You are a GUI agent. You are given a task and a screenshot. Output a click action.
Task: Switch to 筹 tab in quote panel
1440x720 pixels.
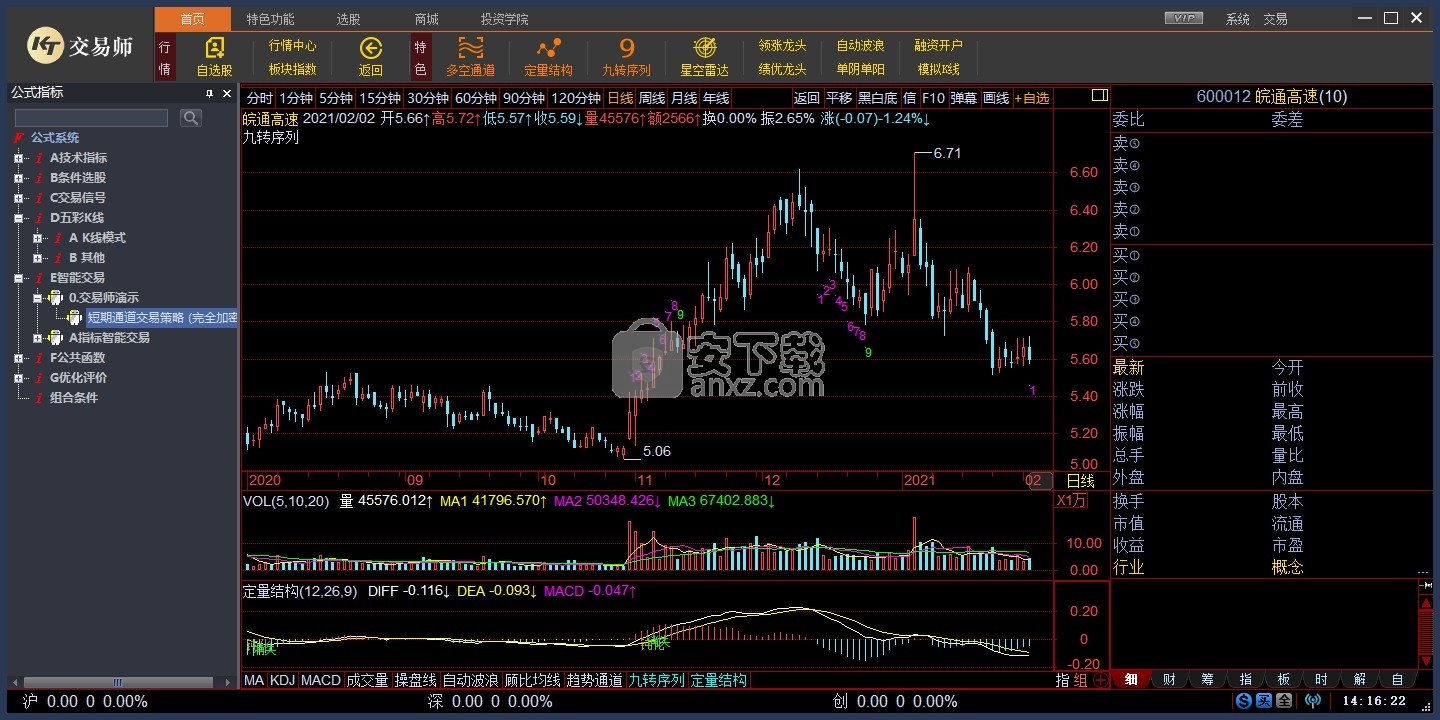1206,680
